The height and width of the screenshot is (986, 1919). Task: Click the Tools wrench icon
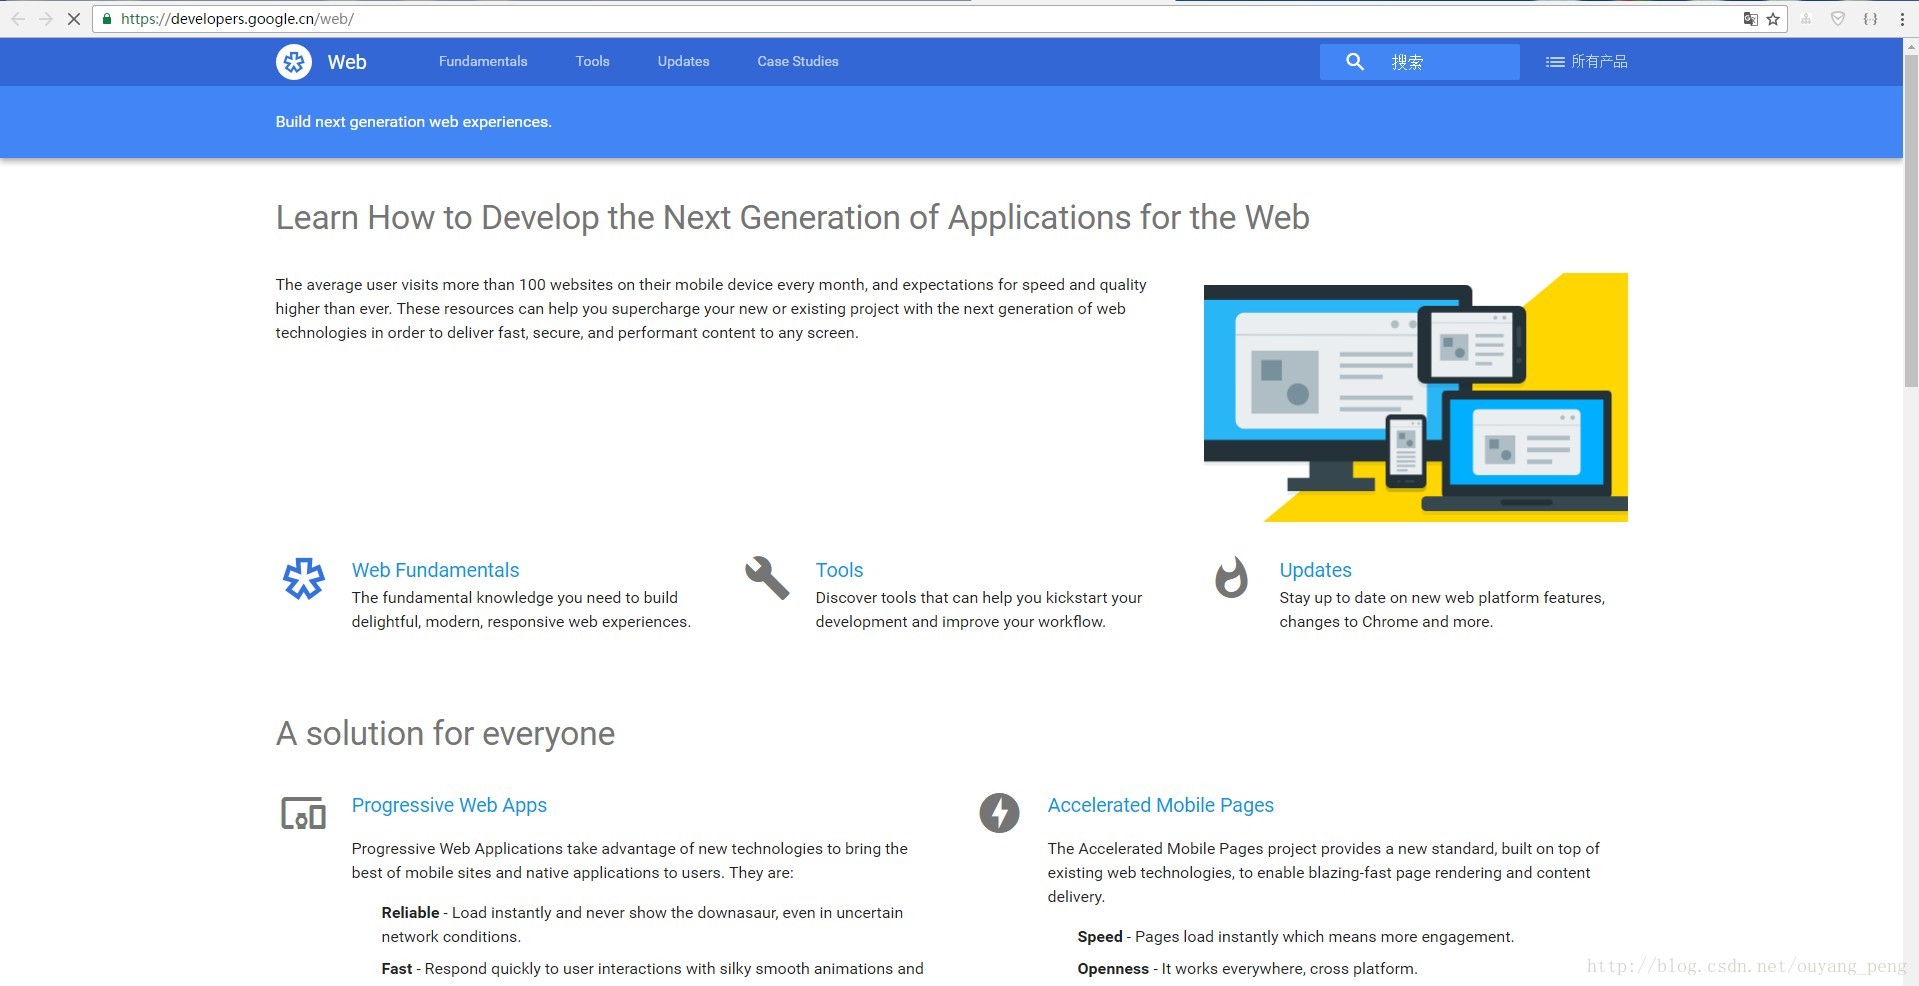point(767,577)
